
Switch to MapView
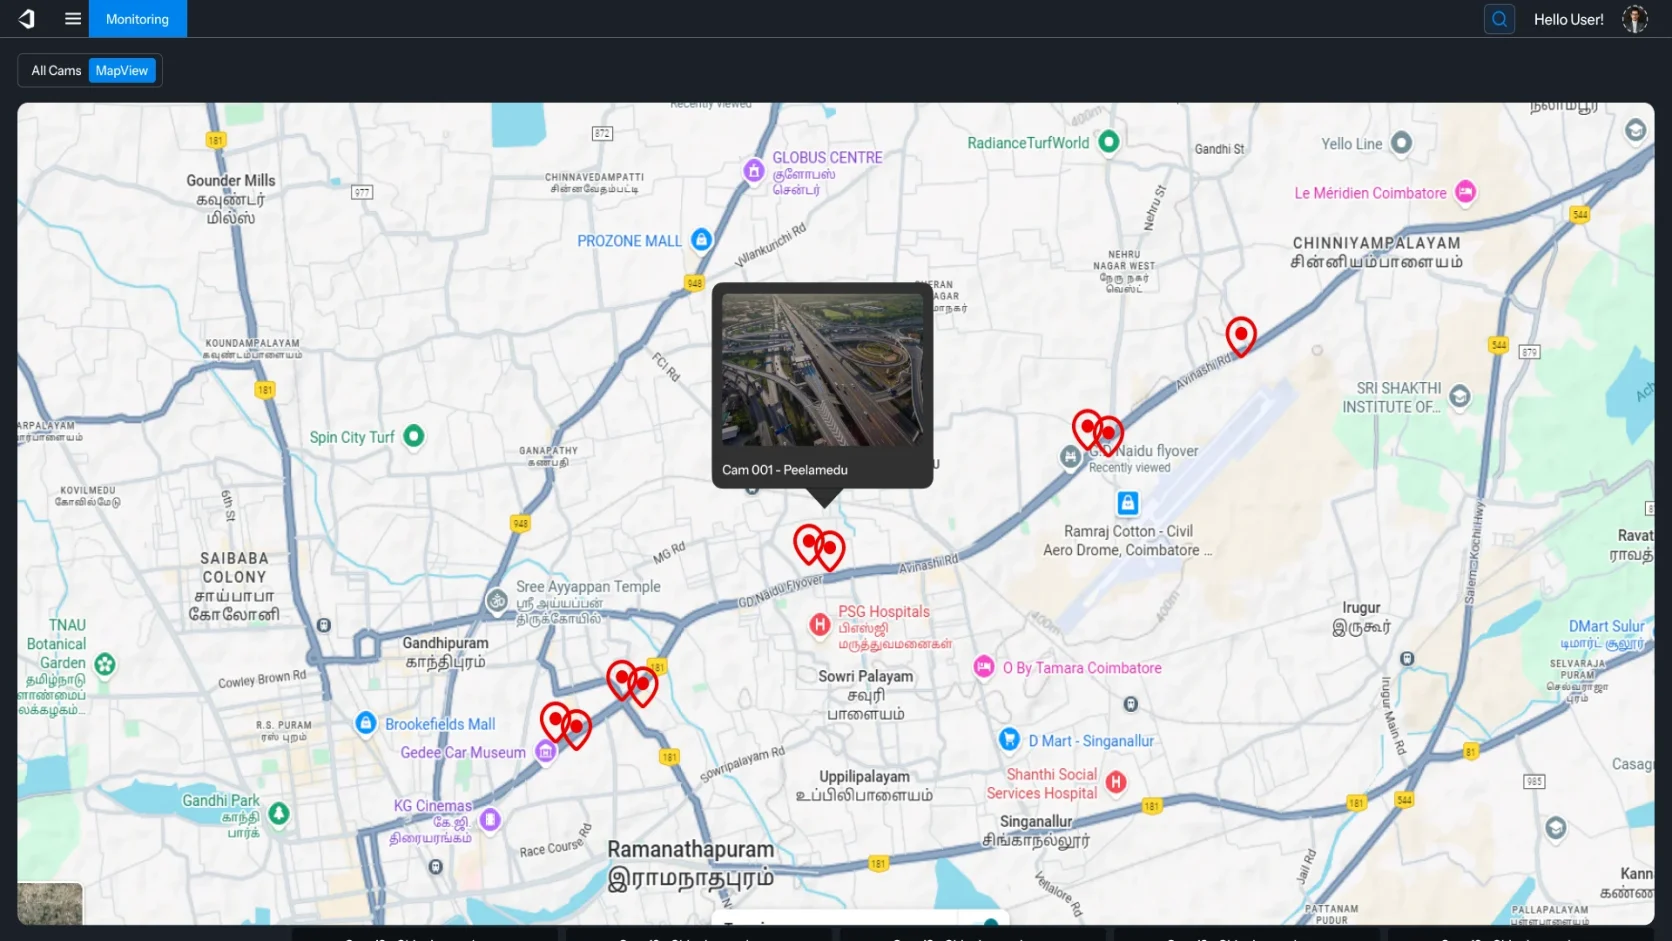coord(122,70)
